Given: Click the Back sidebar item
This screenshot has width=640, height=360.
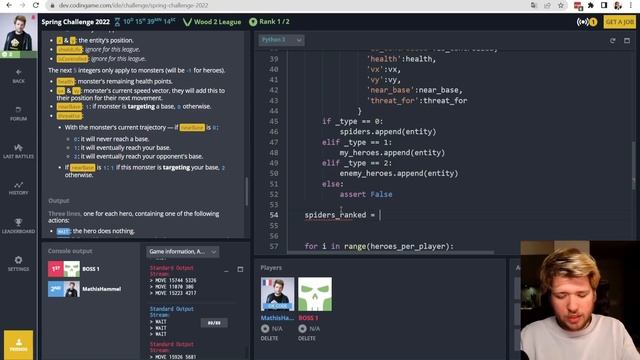Looking at the screenshot, I should tap(18, 76).
